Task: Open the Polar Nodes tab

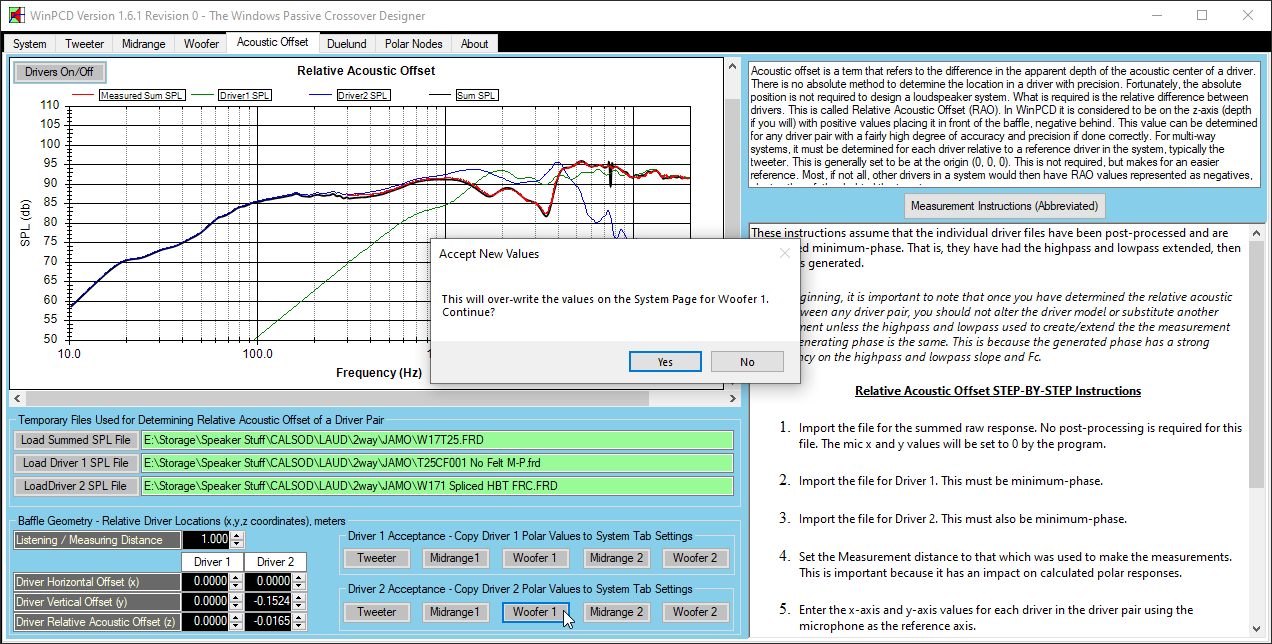Action: (x=413, y=44)
